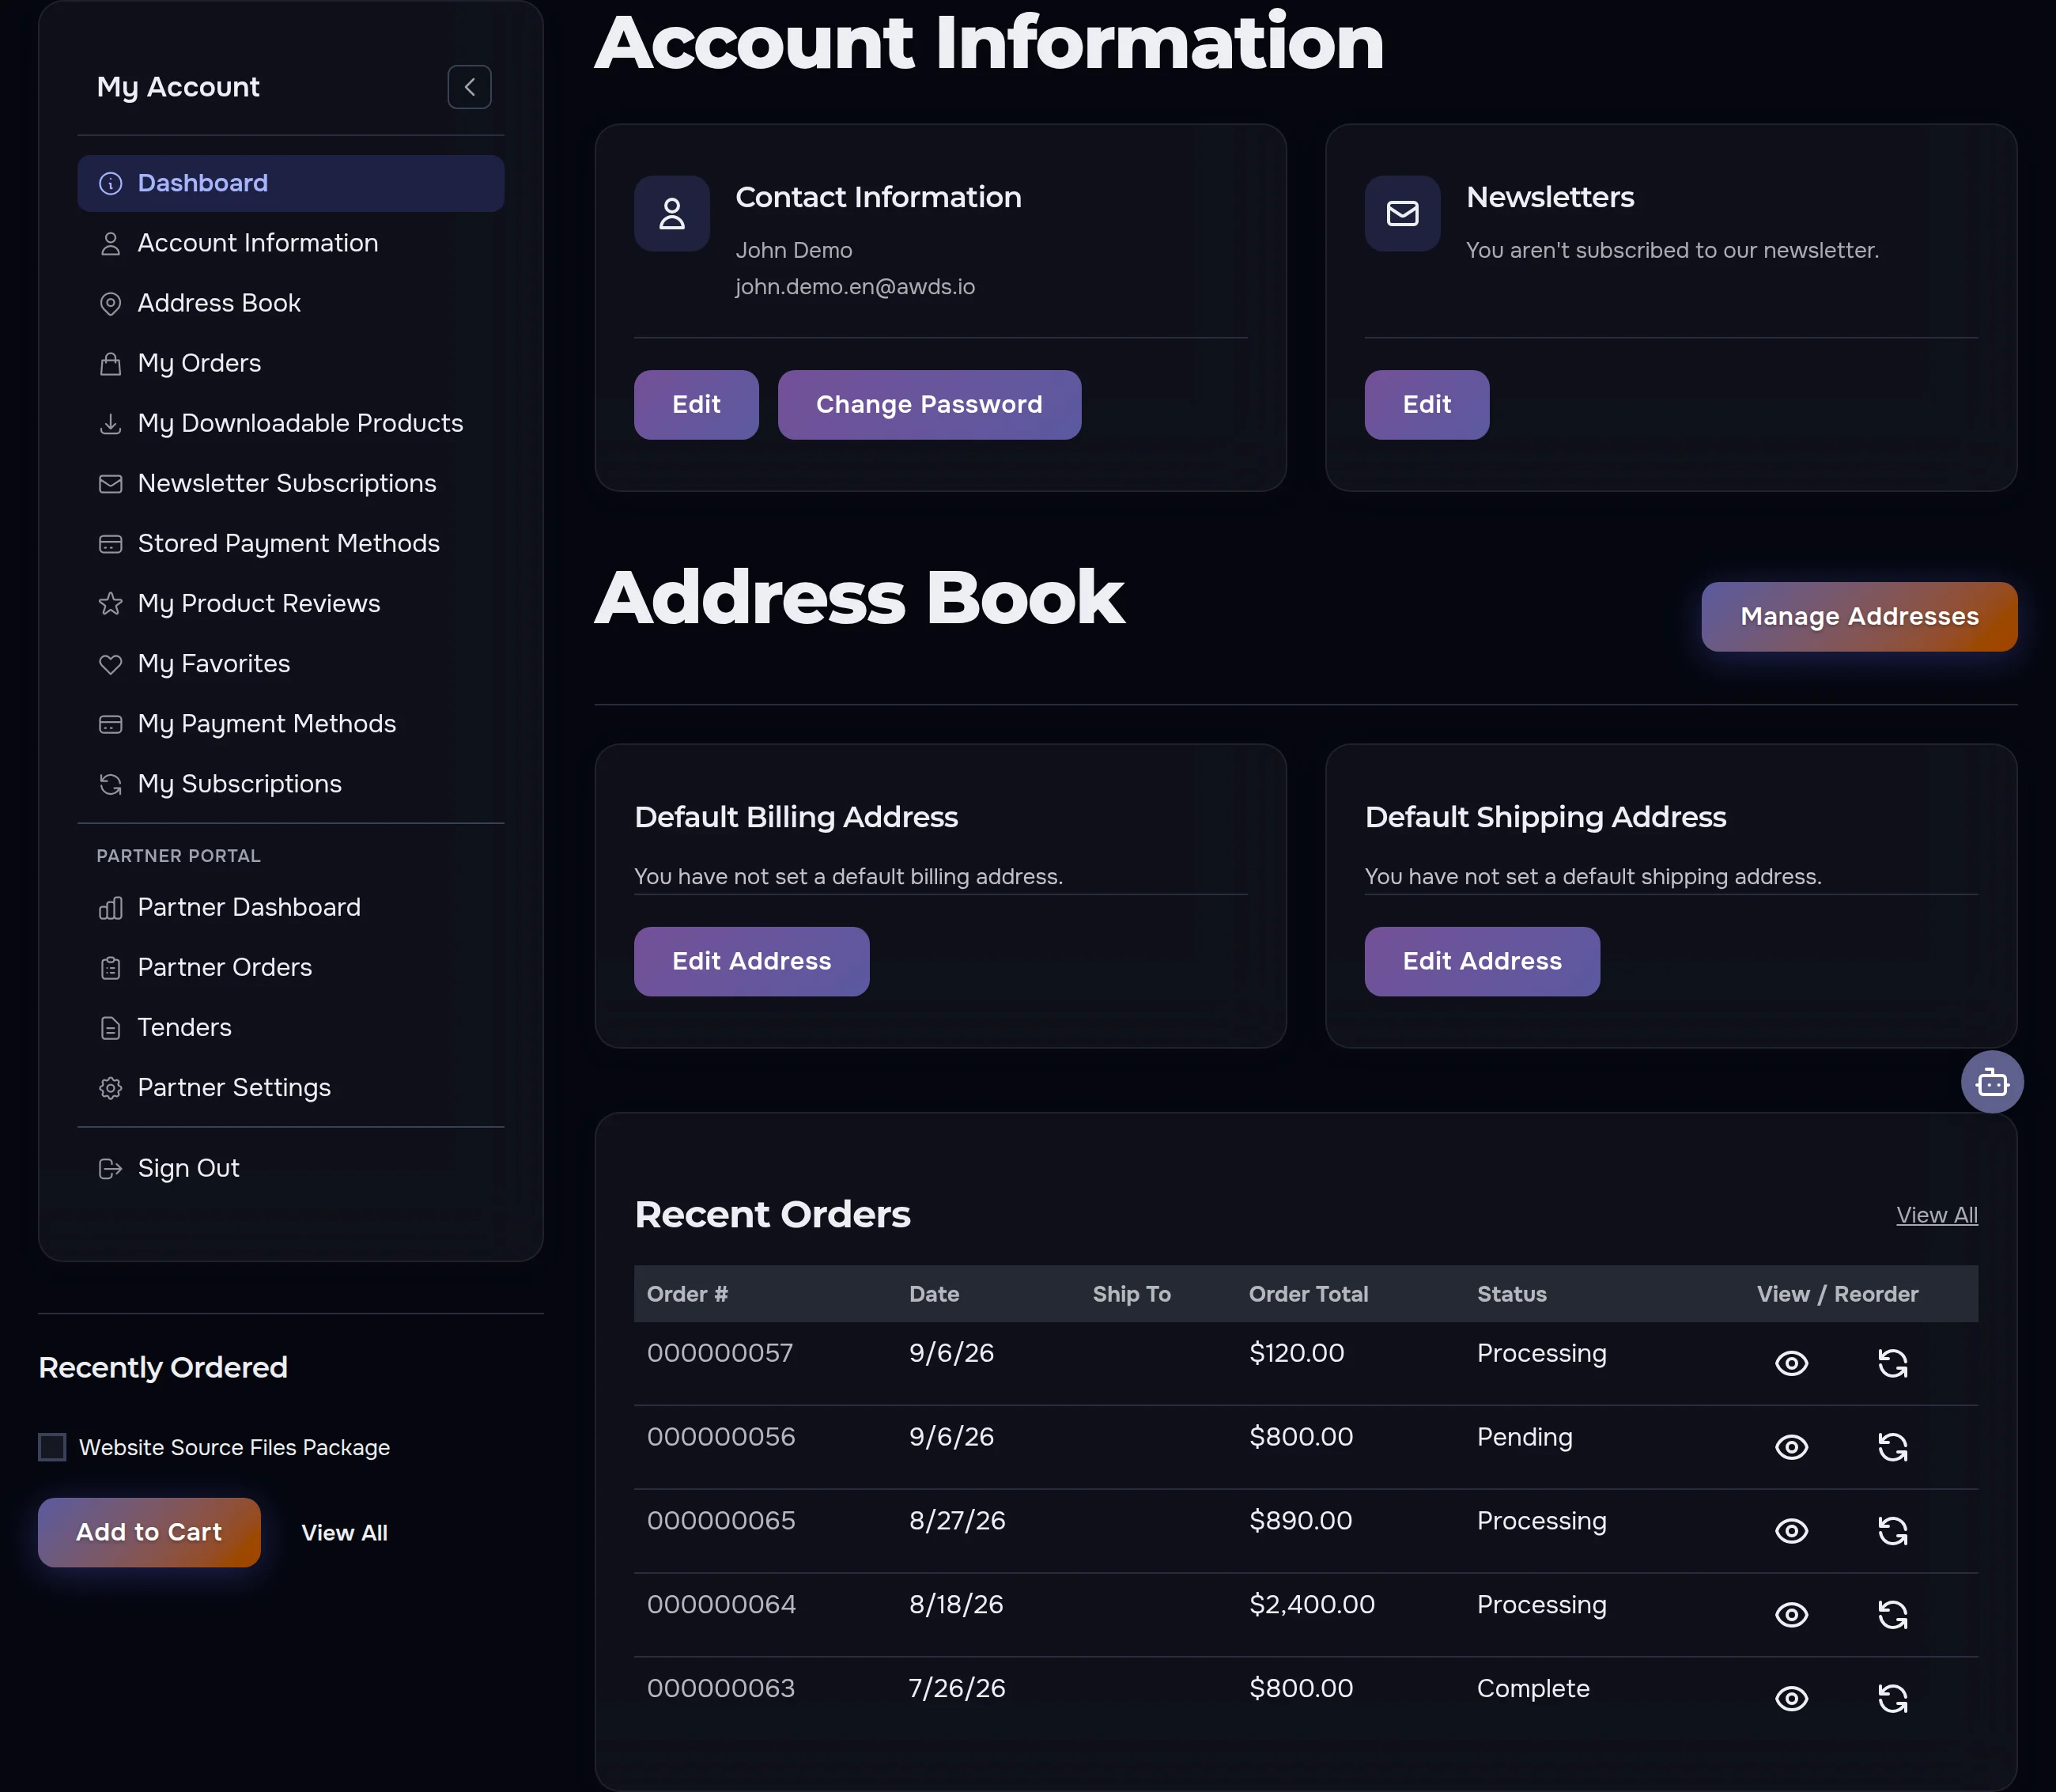Reorder order 000000057

(1892, 1363)
